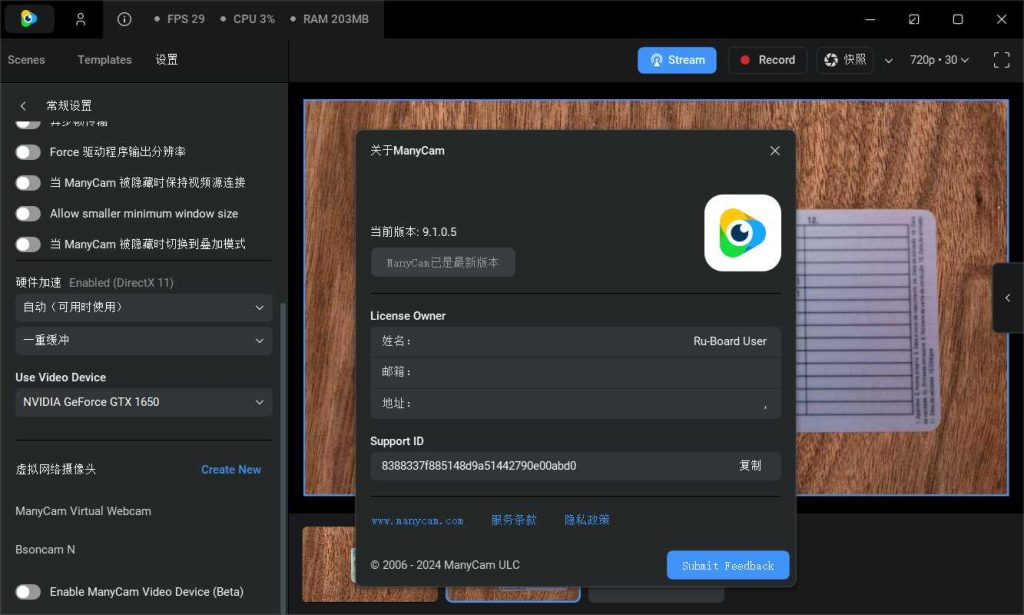This screenshot has width=1024, height=615.
Task: Start recording with Record button
Action: [767, 60]
